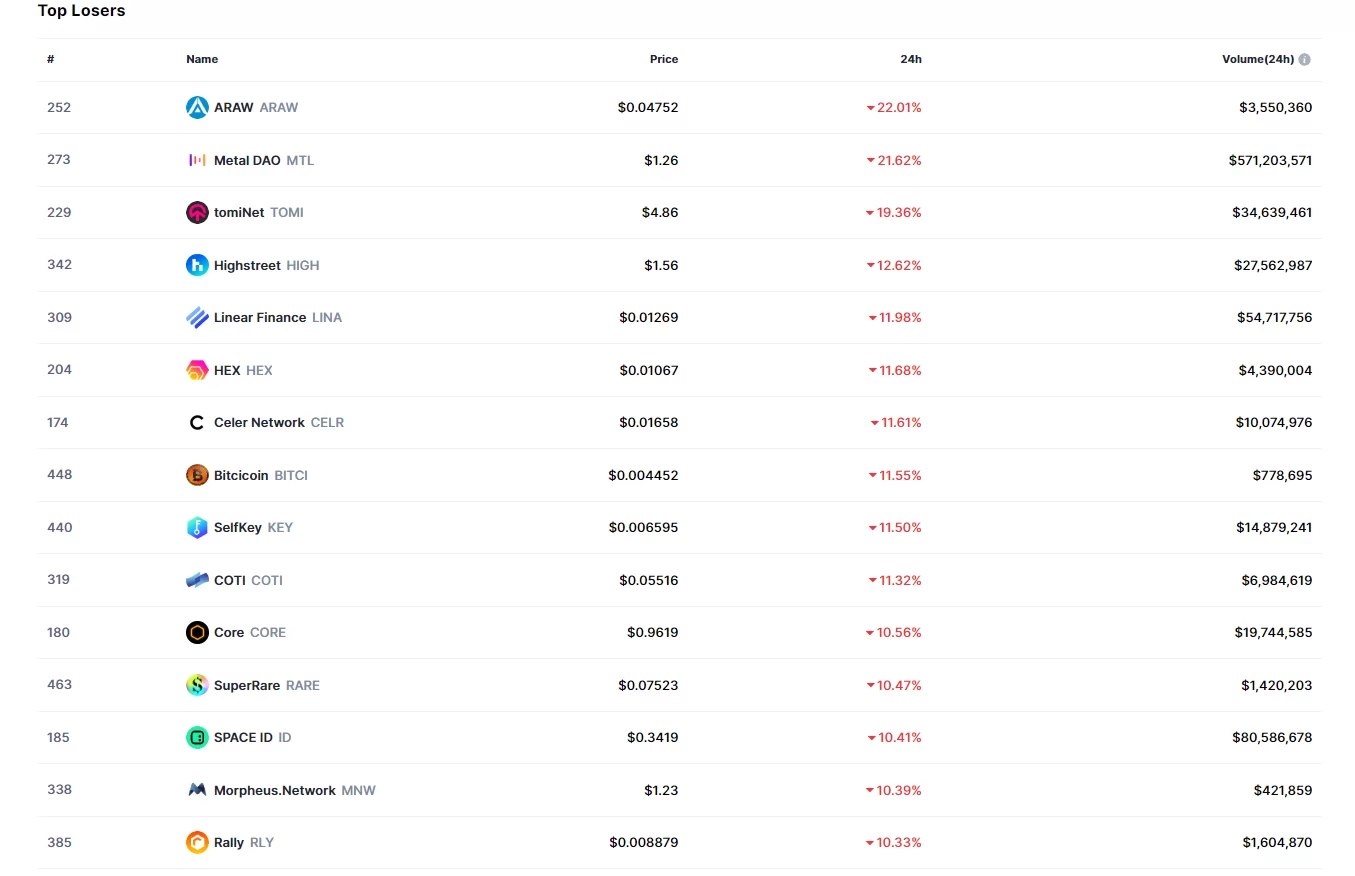The image size is (1355, 876).
Task: Click the HEX coin logo
Action: pos(197,370)
